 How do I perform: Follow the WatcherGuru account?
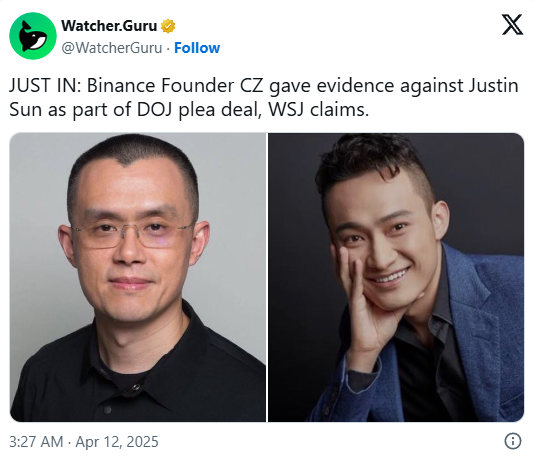pyautogui.click(x=197, y=48)
